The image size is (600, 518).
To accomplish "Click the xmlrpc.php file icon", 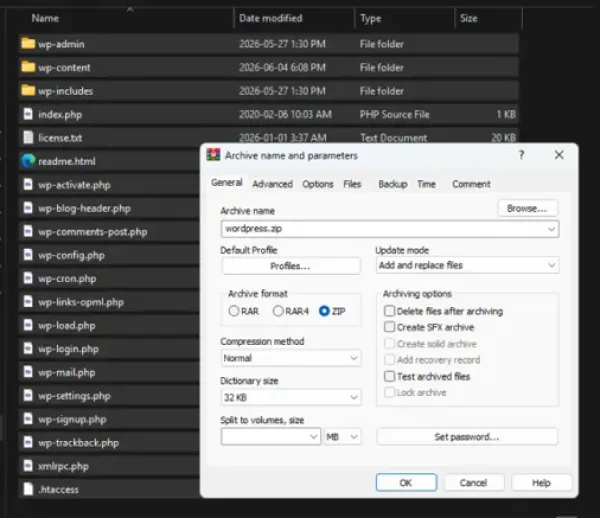I will pos(28,466).
